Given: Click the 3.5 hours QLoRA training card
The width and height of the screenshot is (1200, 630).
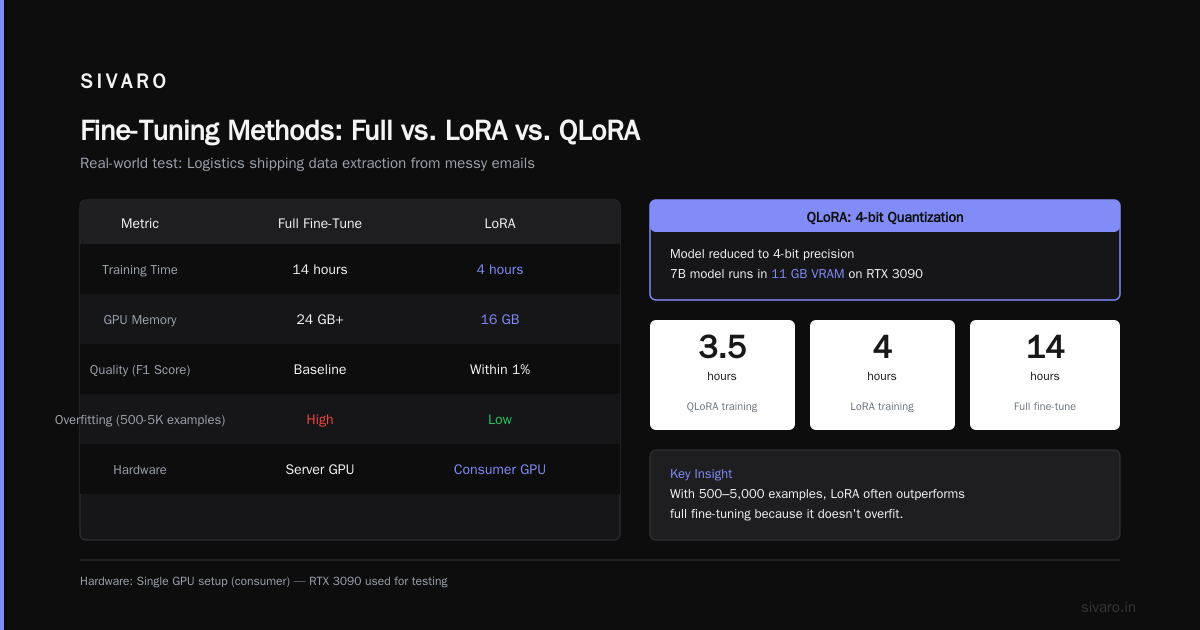Looking at the screenshot, I should tap(722, 375).
